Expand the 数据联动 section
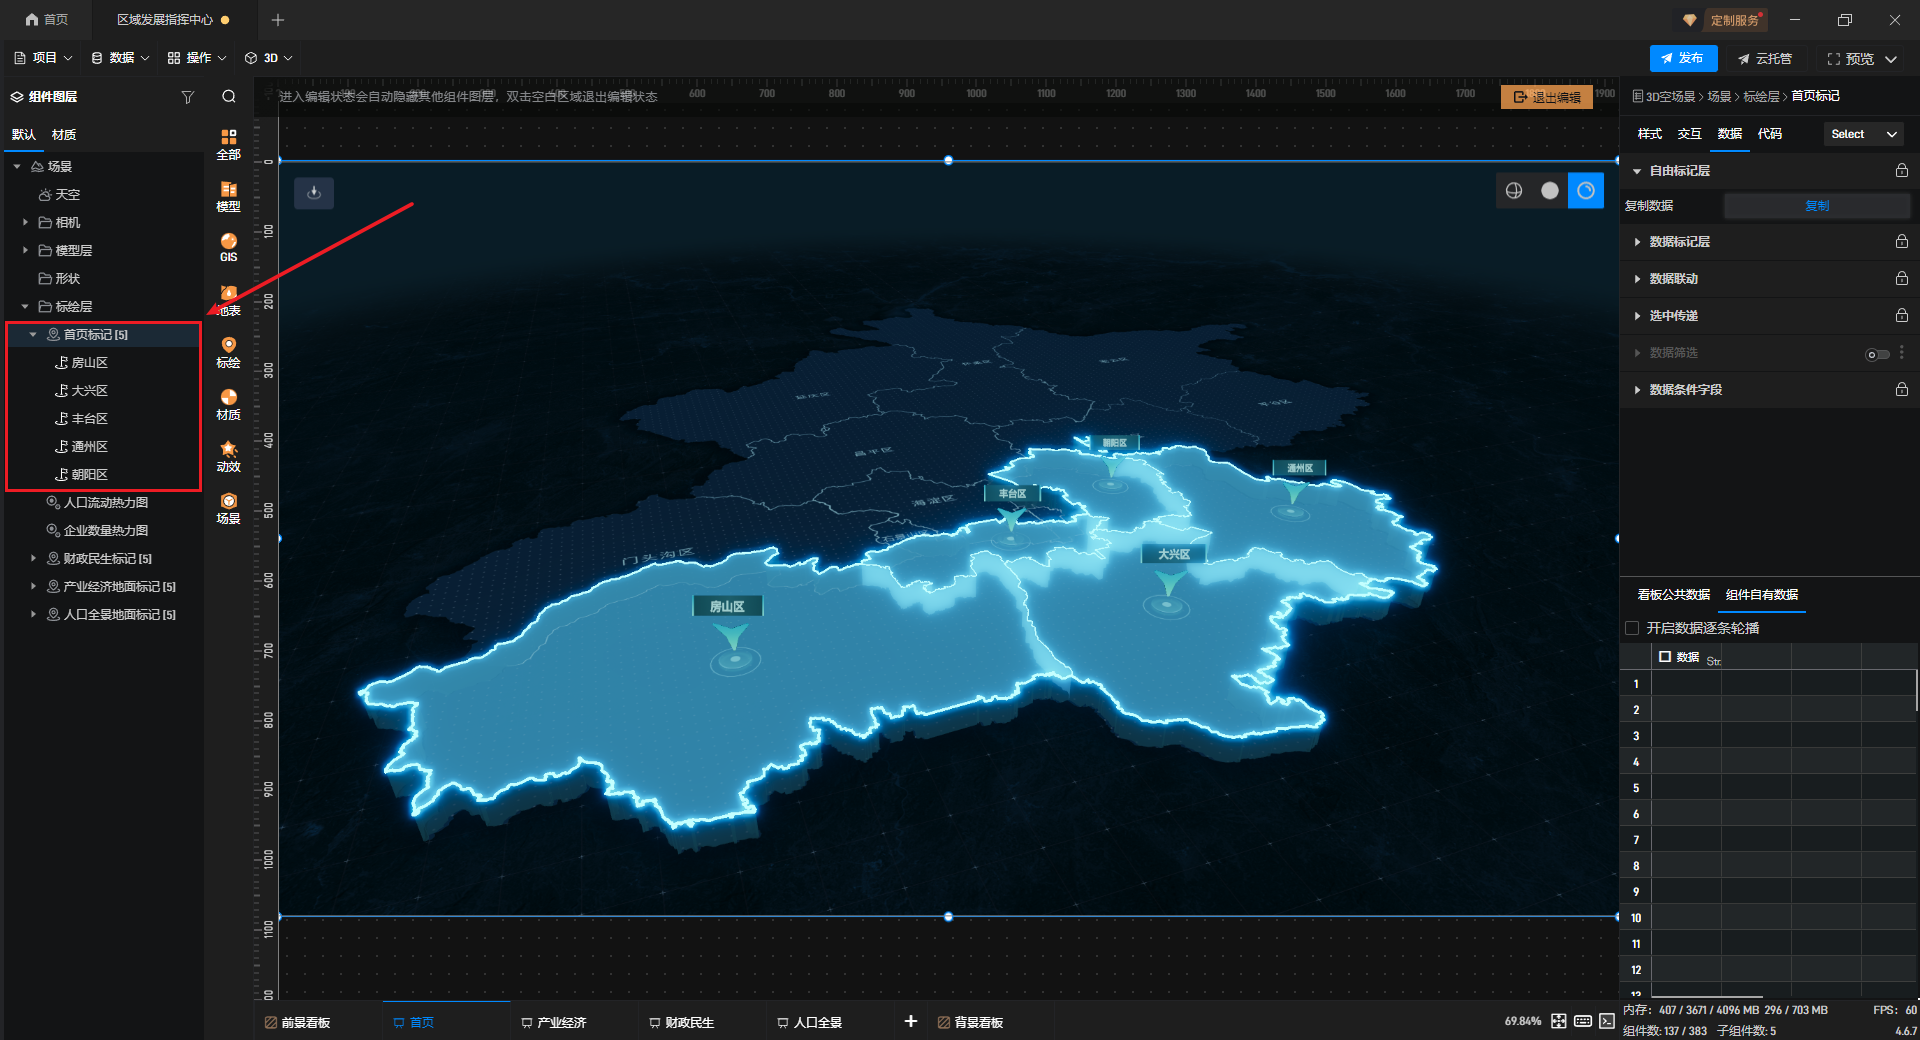The height and width of the screenshot is (1040, 1920). point(1673,279)
